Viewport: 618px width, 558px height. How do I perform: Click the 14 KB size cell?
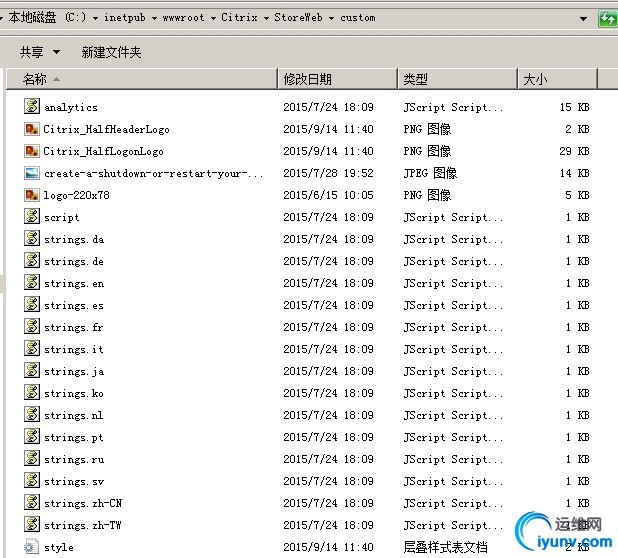click(574, 173)
